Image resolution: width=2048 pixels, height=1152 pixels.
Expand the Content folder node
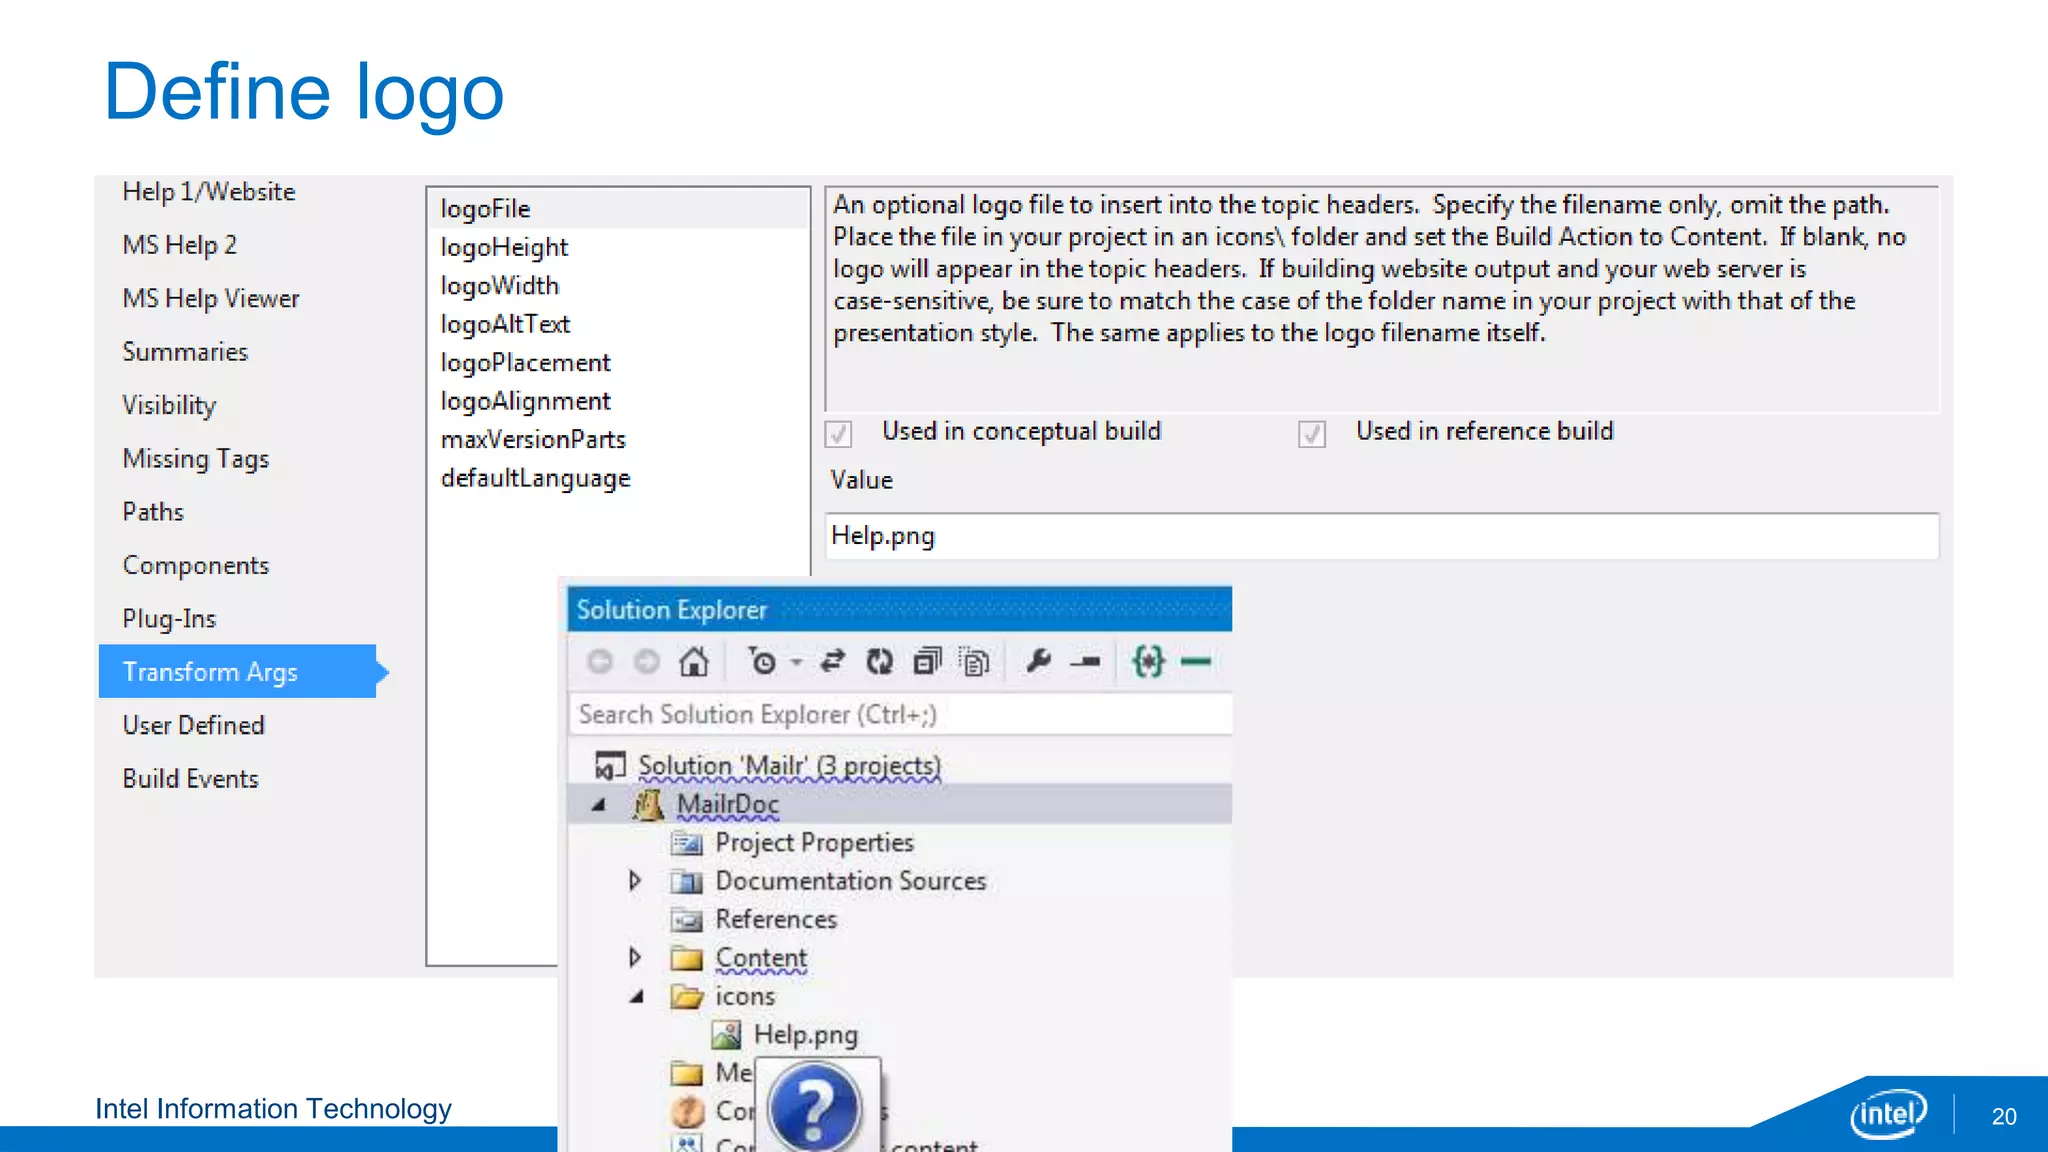(x=634, y=958)
